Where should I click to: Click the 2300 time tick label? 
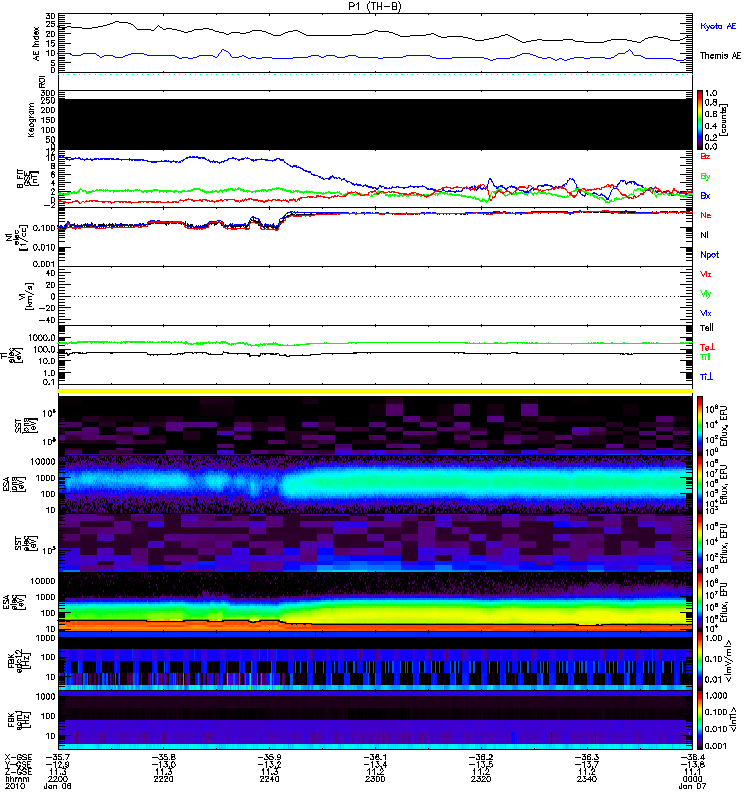tap(375, 779)
